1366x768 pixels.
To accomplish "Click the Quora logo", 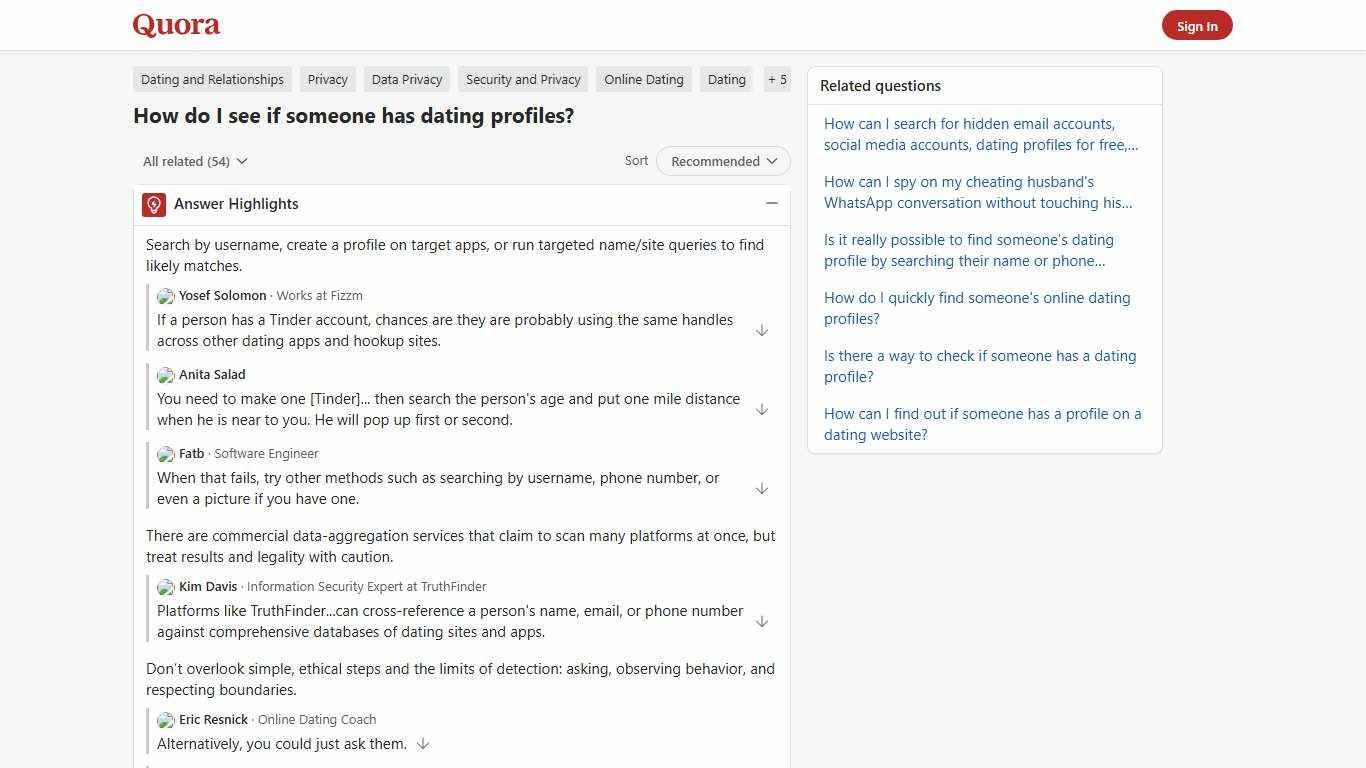I will click(x=176, y=25).
